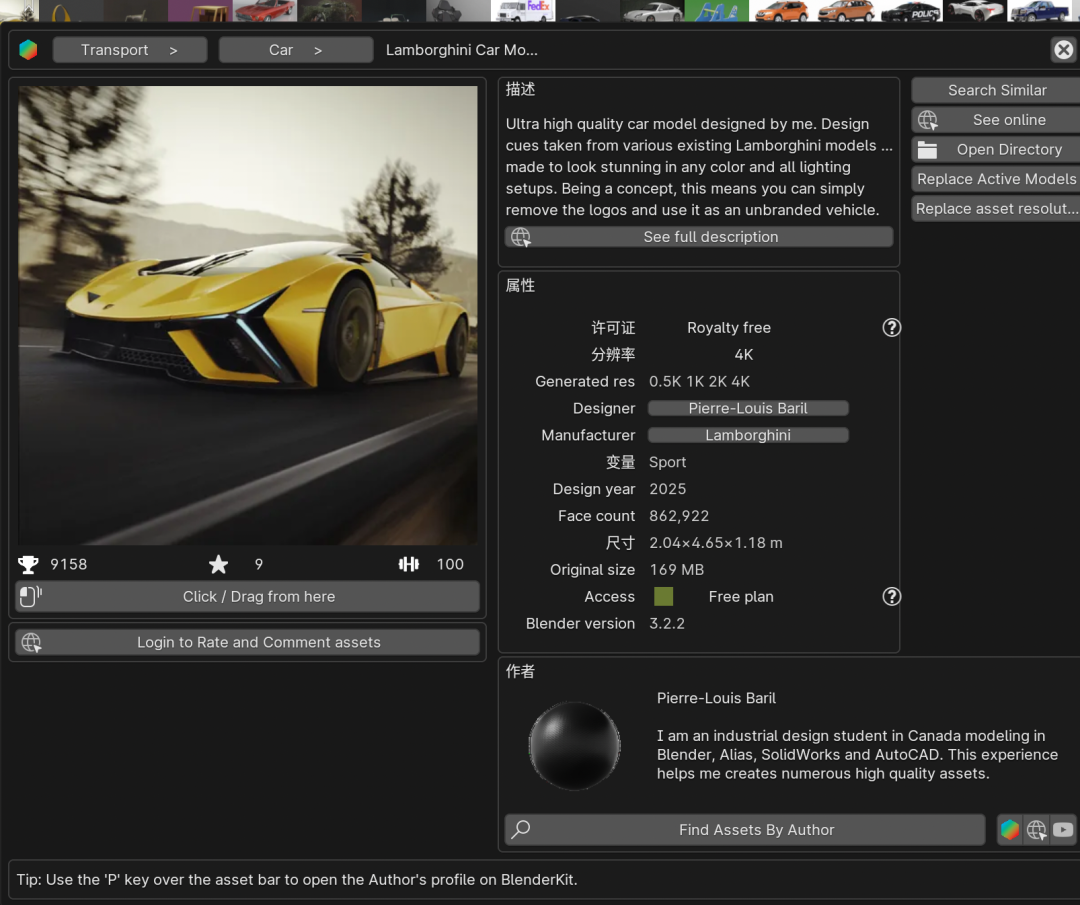Click the license help question mark
Image resolution: width=1080 pixels, height=905 pixels.
click(x=892, y=328)
